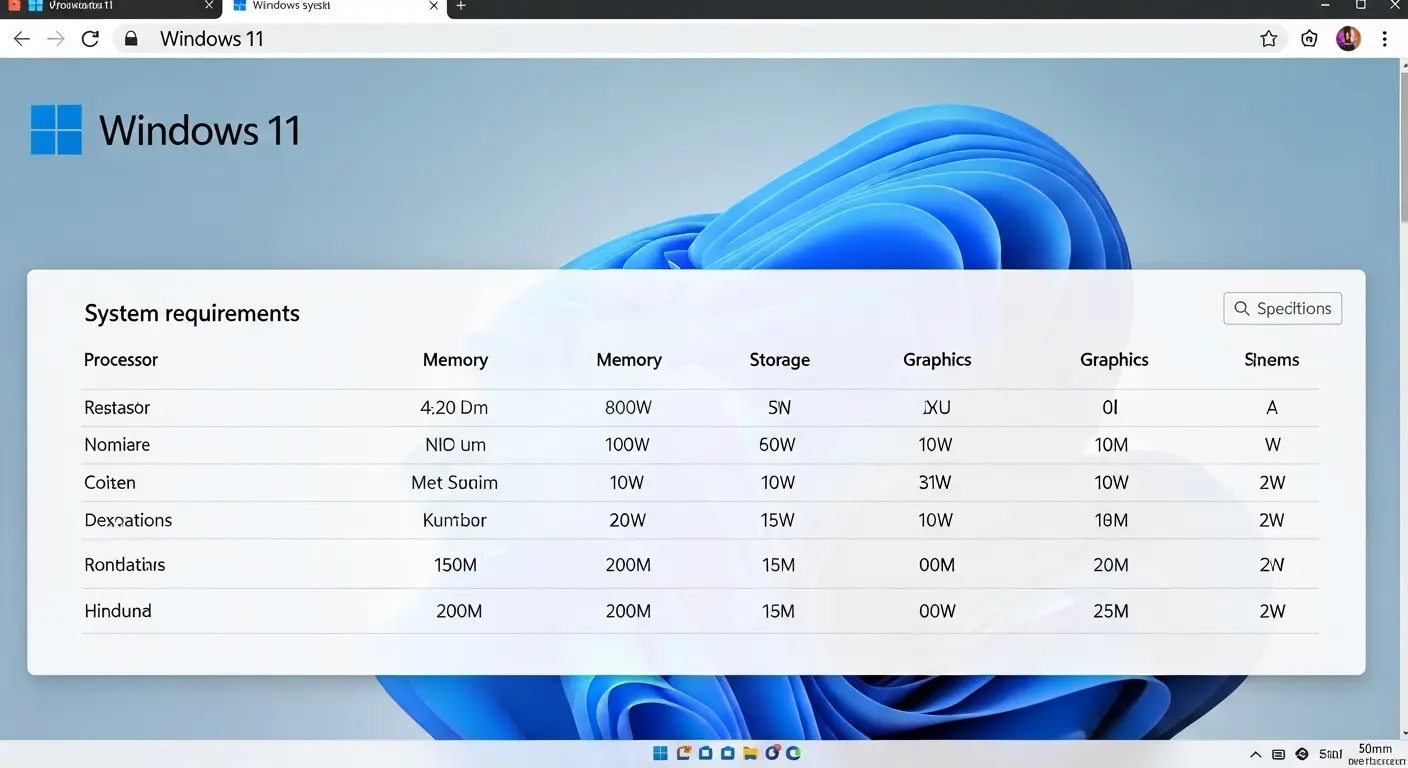Go back using the browser back arrow
The image size is (1408, 768).
pyautogui.click(x=22, y=39)
